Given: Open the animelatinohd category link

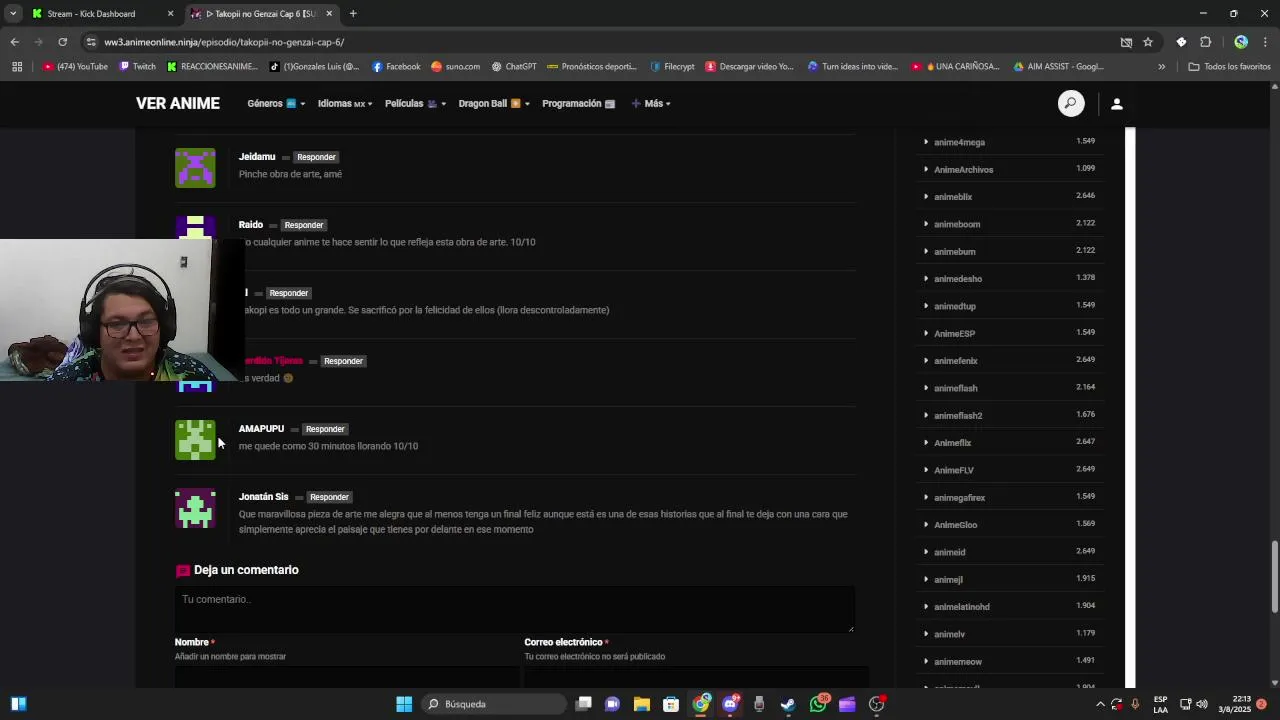Looking at the screenshot, I should 961,607.
